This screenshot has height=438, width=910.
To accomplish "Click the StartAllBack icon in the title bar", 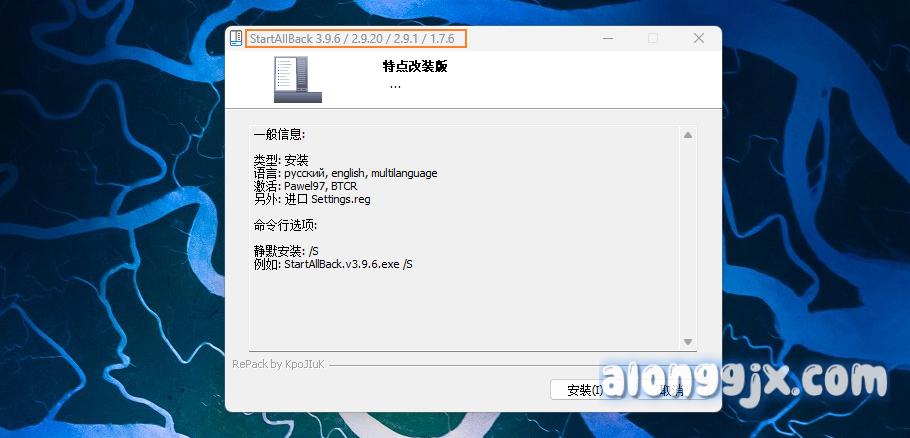I will point(236,38).
